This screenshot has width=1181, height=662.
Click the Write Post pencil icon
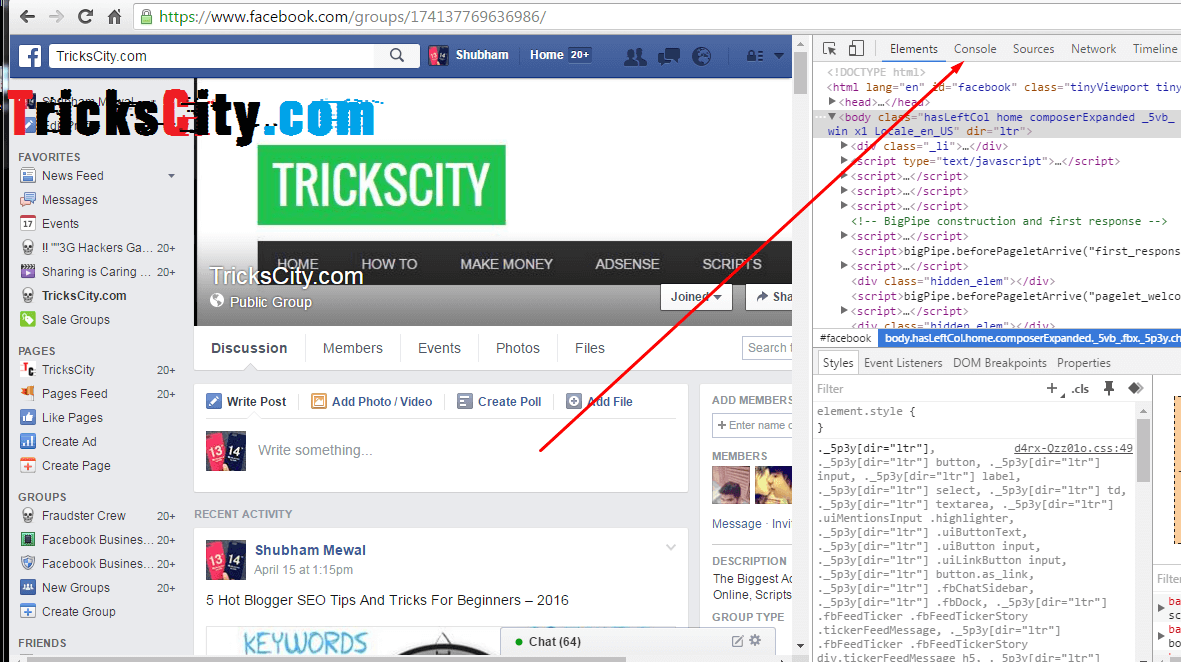215,401
